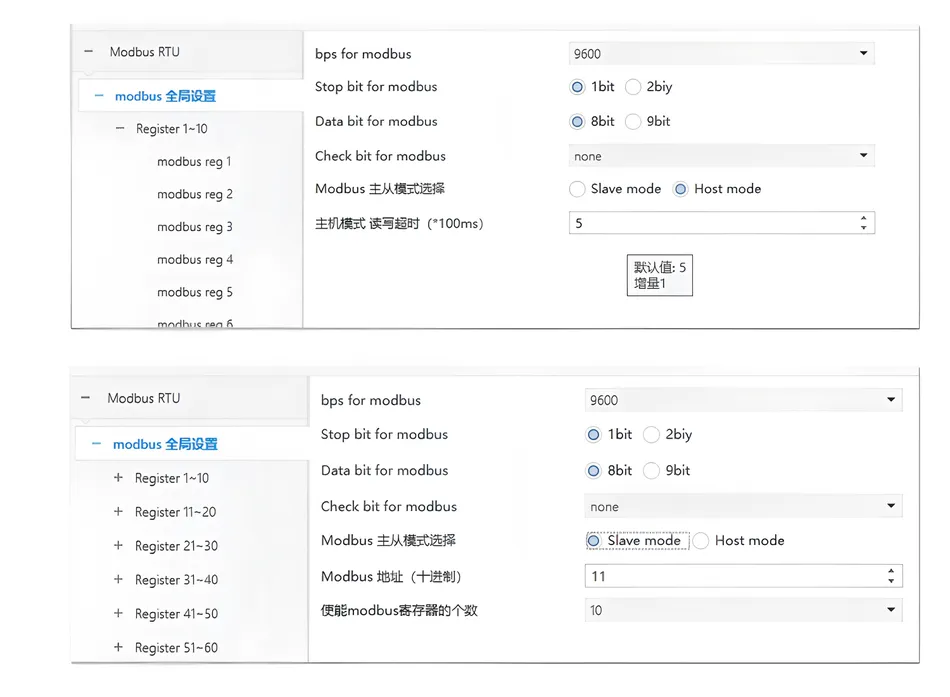Image resolution: width=950 pixels, height=697 pixels.
Task: Choose 9bit data bit in lower panel
Action: coord(652,471)
